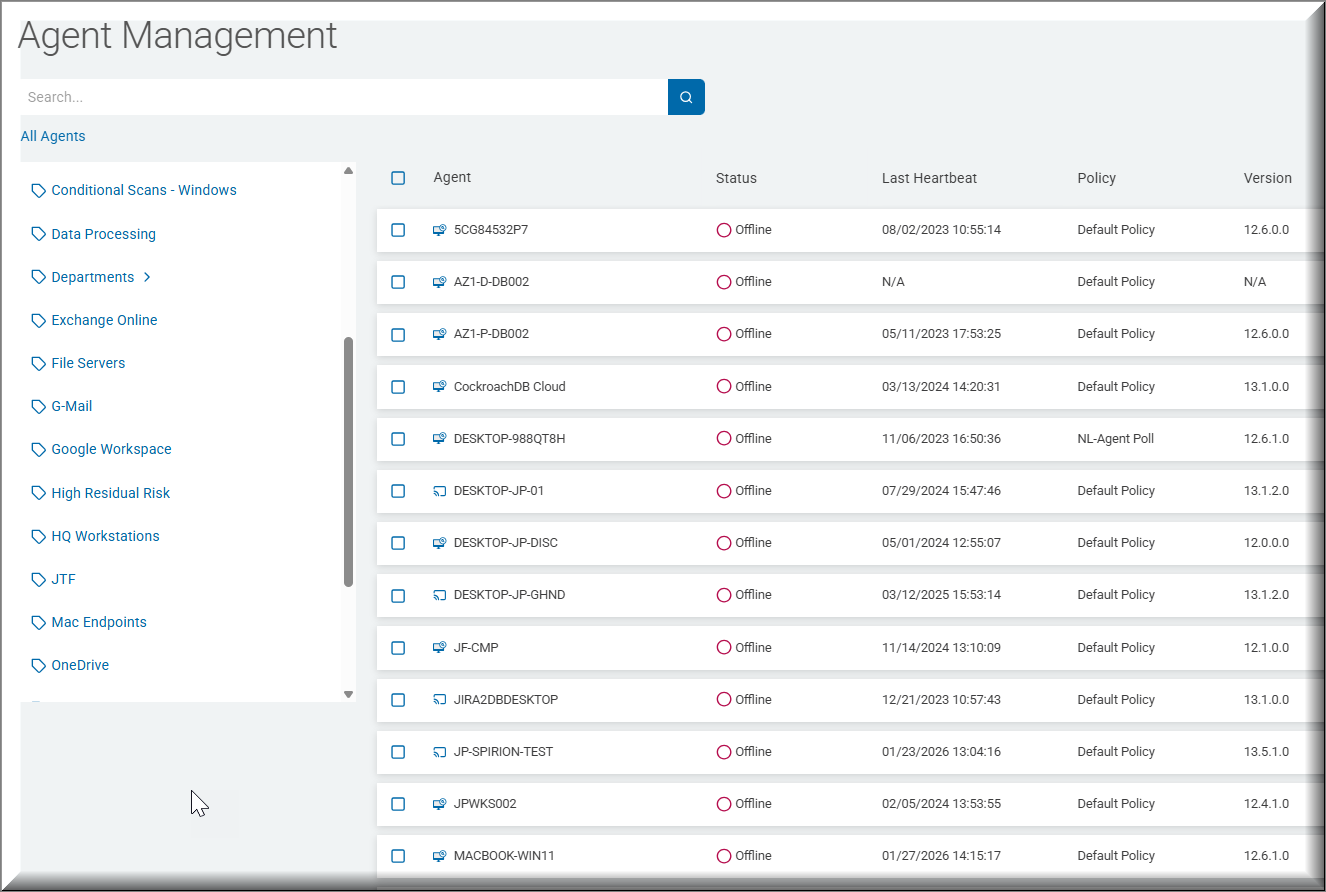Click the tag icon beside High Residual Risk
The width and height of the screenshot is (1326, 892).
pos(39,493)
